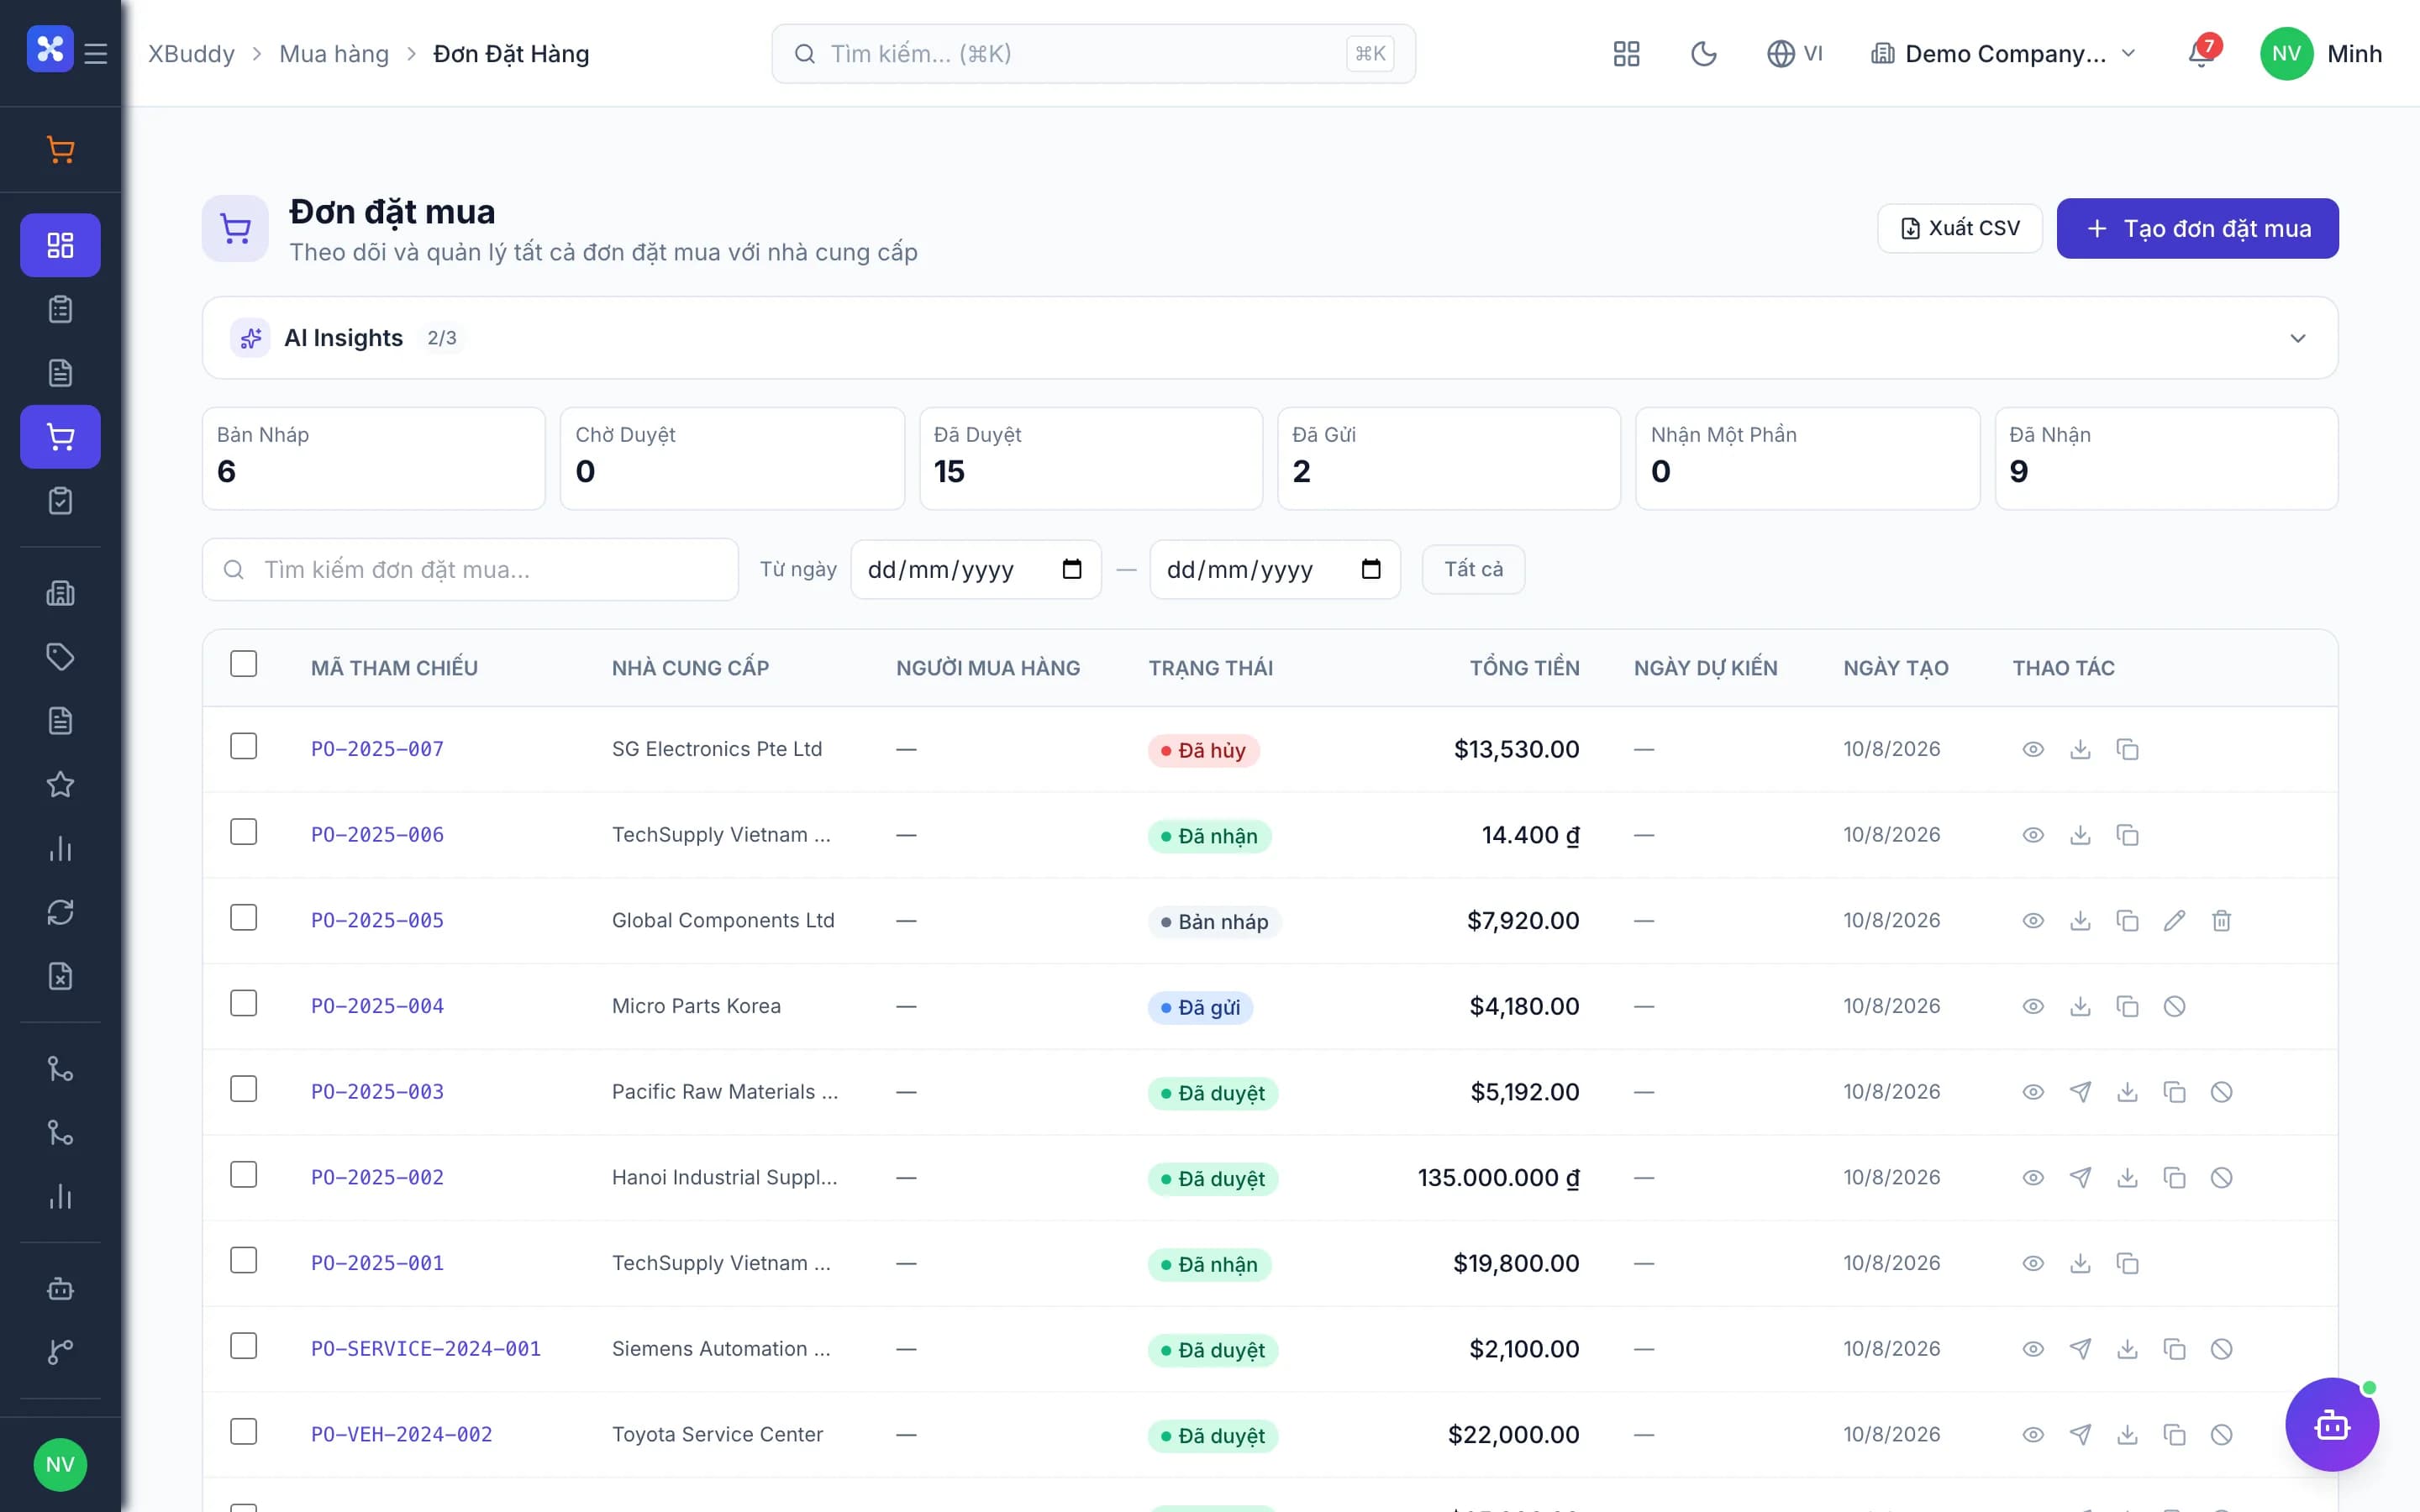2420x1512 pixels.
Task: Open the sidebar refresh arrows icon
Action: pos(60,912)
